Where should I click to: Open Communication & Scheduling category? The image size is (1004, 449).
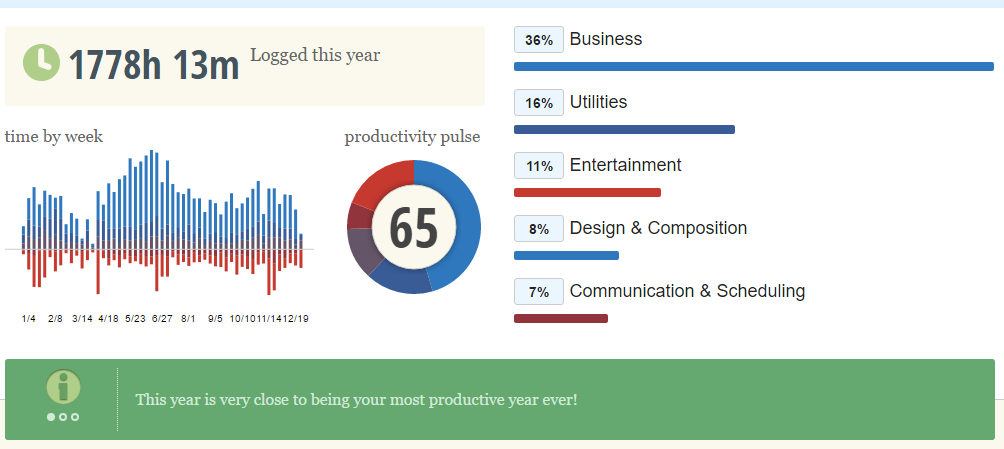coord(687,291)
